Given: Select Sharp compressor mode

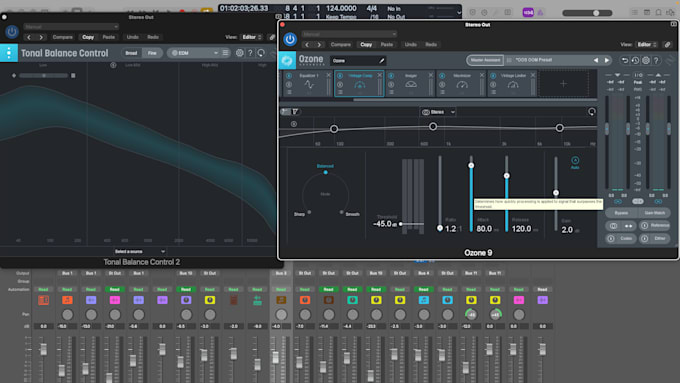Looking at the screenshot, I should (x=299, y=214).
